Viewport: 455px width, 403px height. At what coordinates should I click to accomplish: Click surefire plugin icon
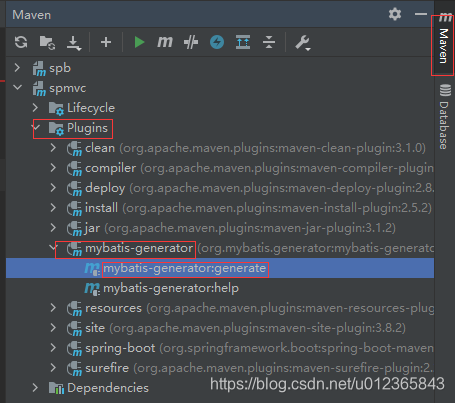pyautogui.click(x=74, y=369)
